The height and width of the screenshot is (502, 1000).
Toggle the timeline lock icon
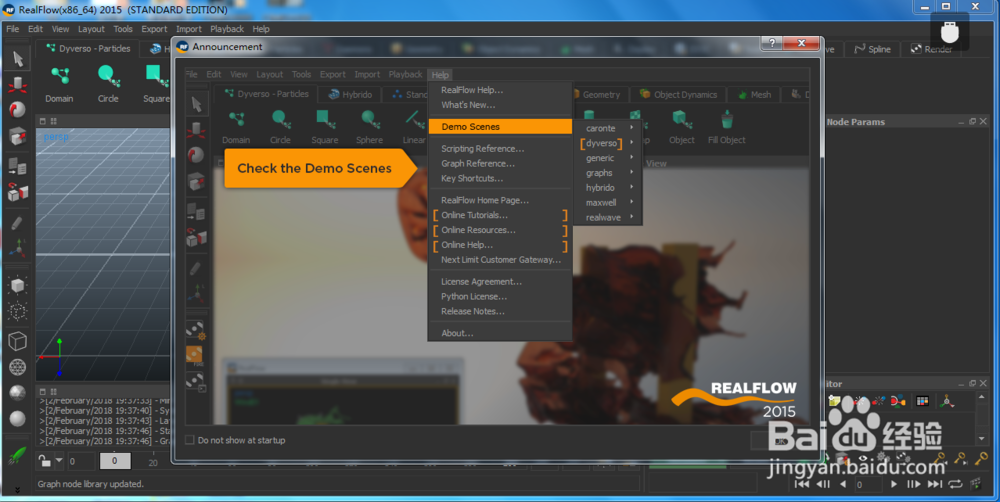[x=43, y=461]
